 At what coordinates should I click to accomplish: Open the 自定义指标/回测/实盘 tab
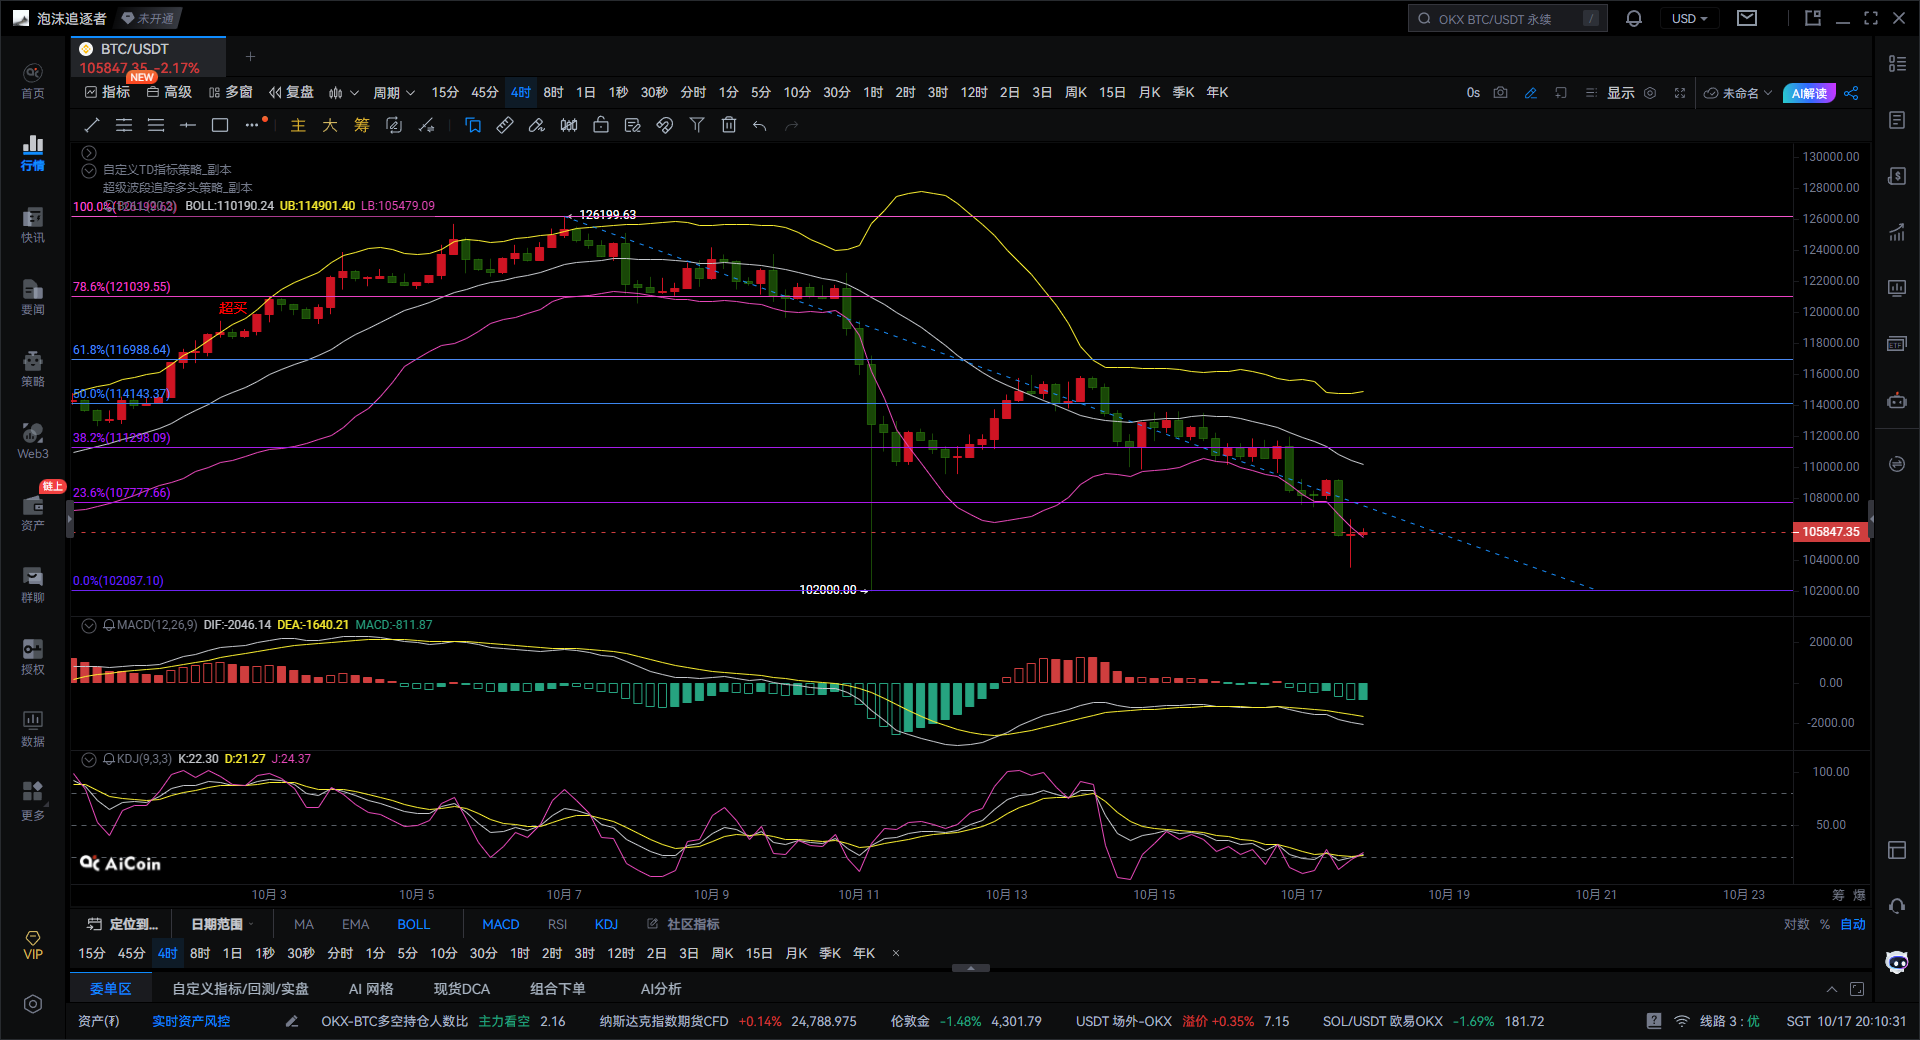coord(240,989)
